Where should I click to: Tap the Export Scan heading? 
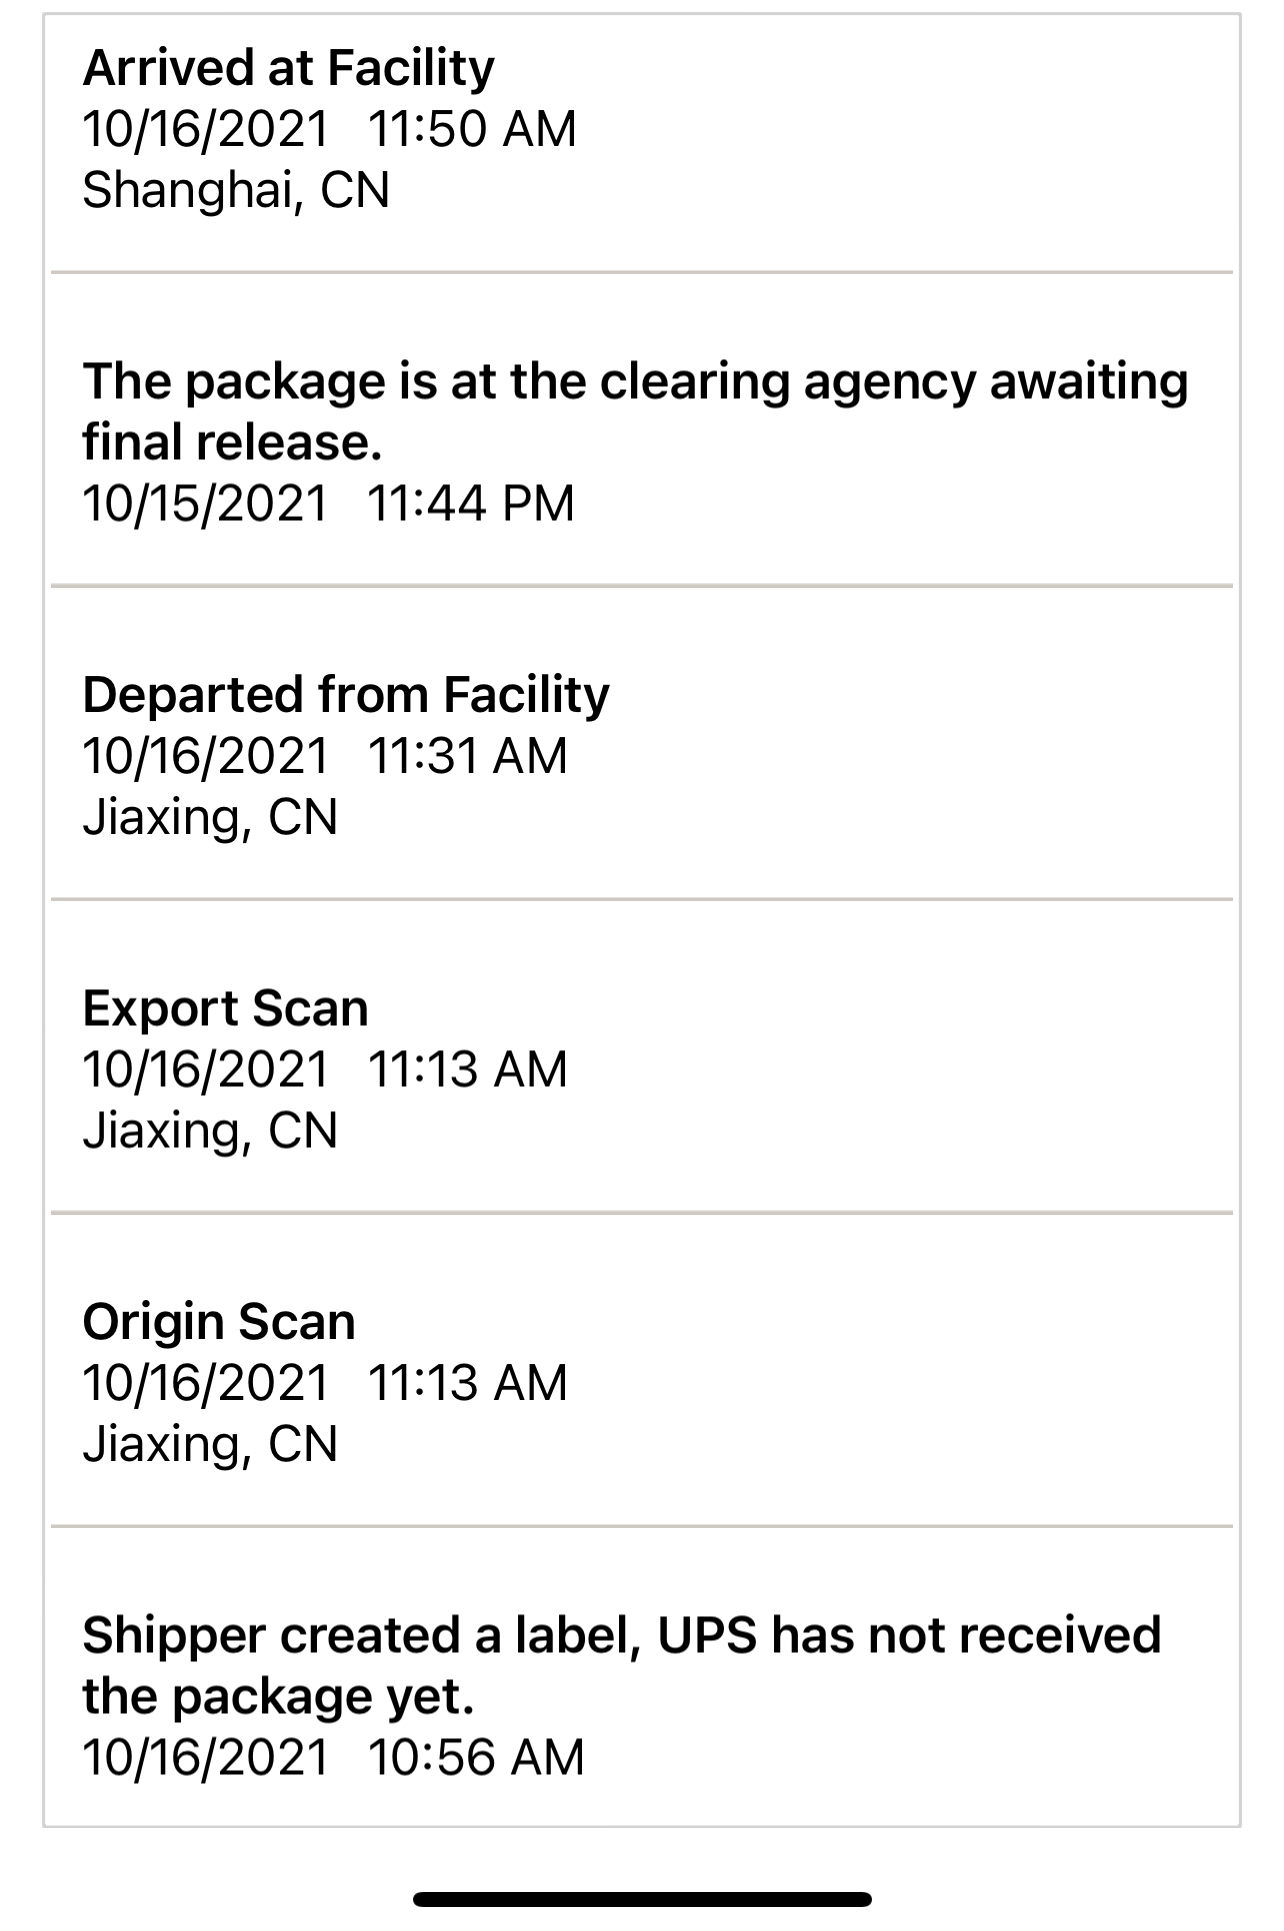click(x=226, y=1008)
